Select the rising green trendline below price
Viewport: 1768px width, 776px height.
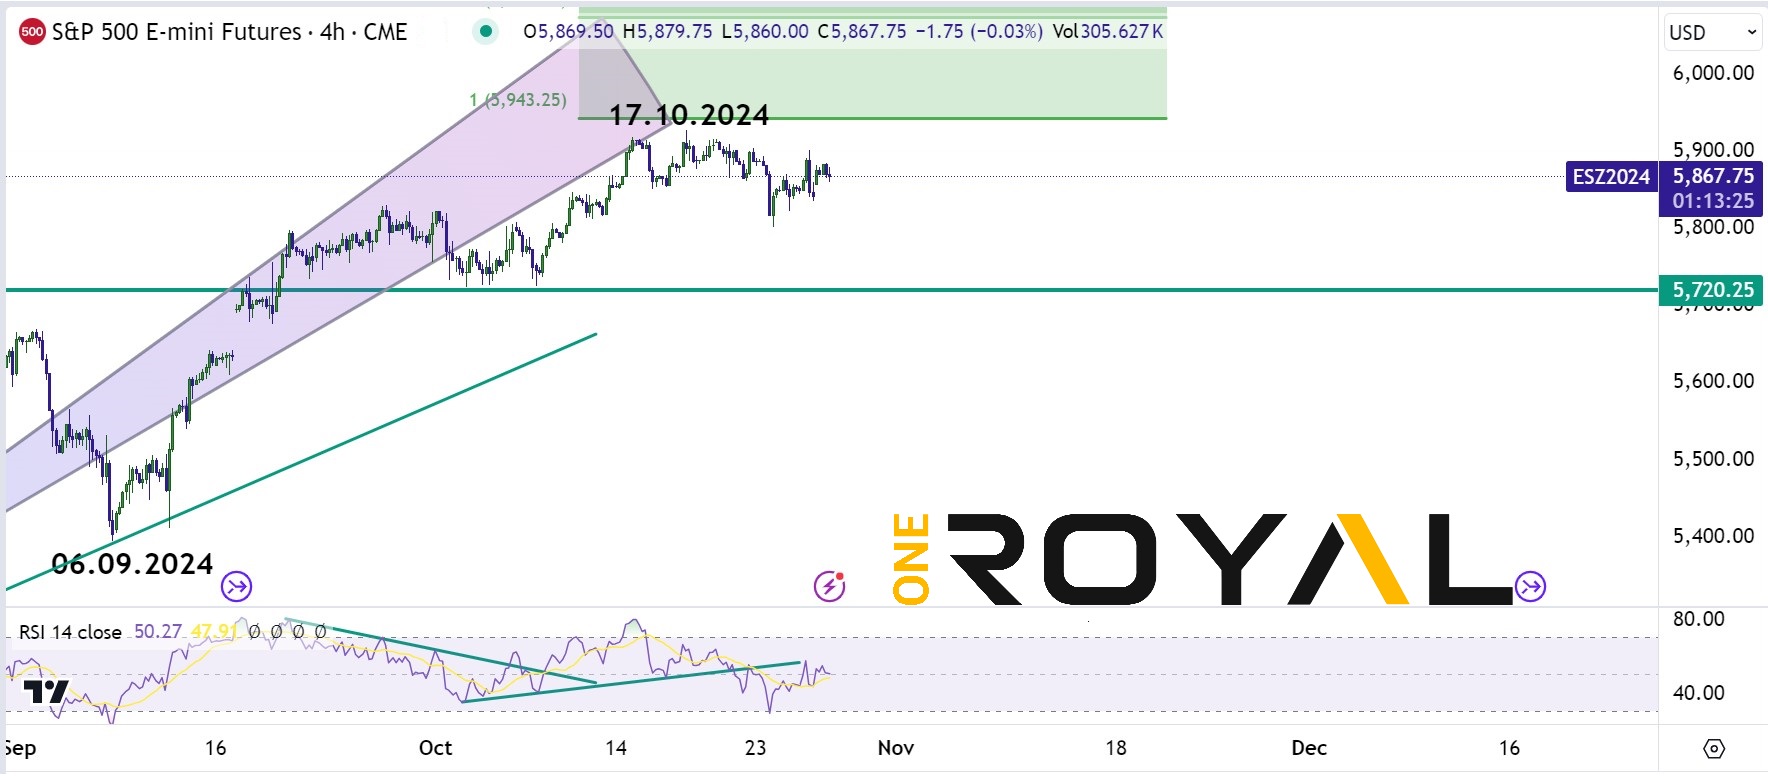point(300,462)
